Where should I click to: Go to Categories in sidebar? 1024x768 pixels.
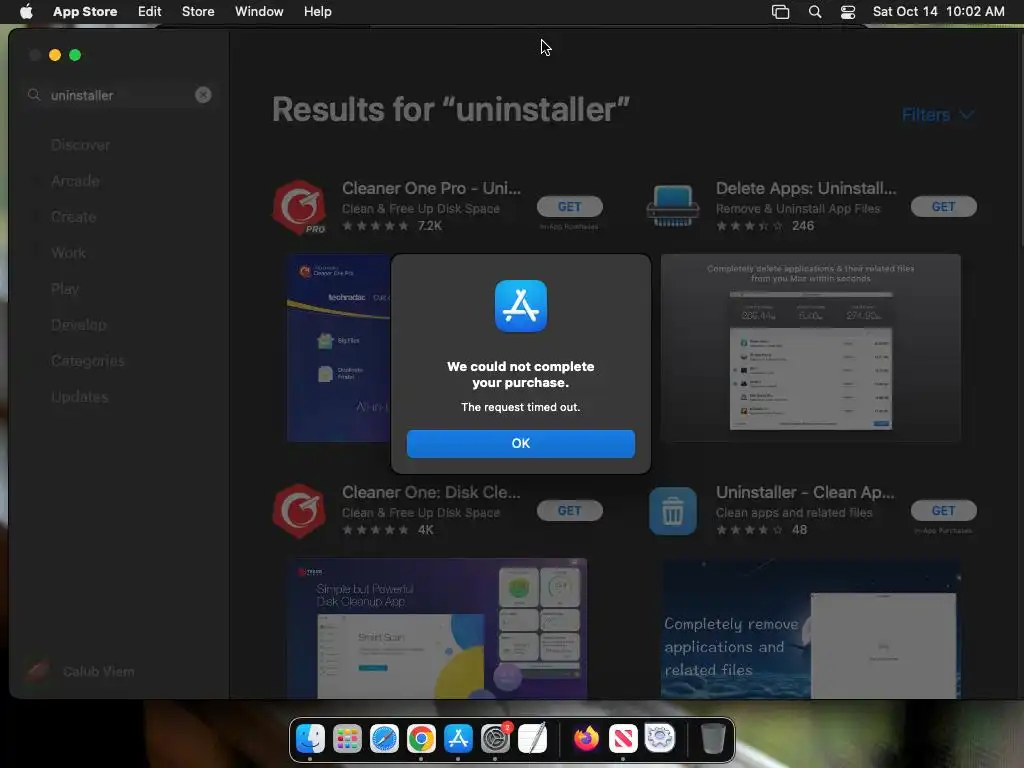pyautogui.click(x=88, y=360)
